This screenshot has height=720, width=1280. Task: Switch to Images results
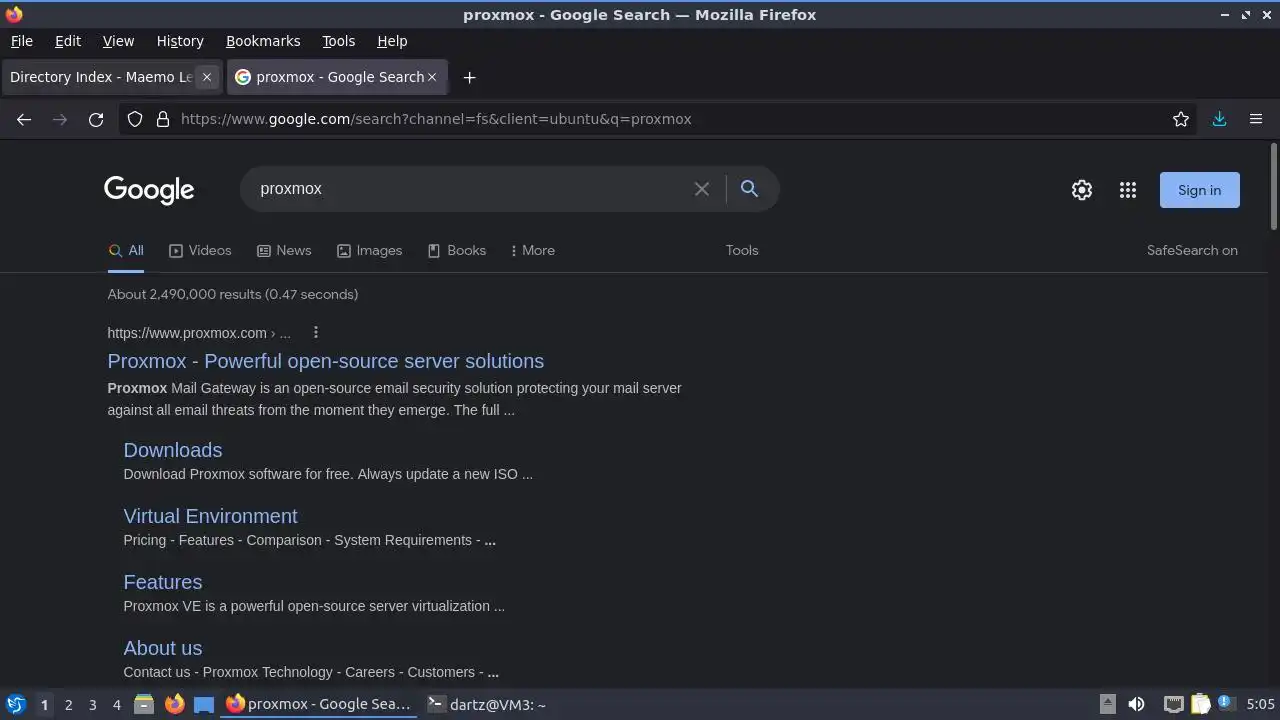[x=369, y=250]
